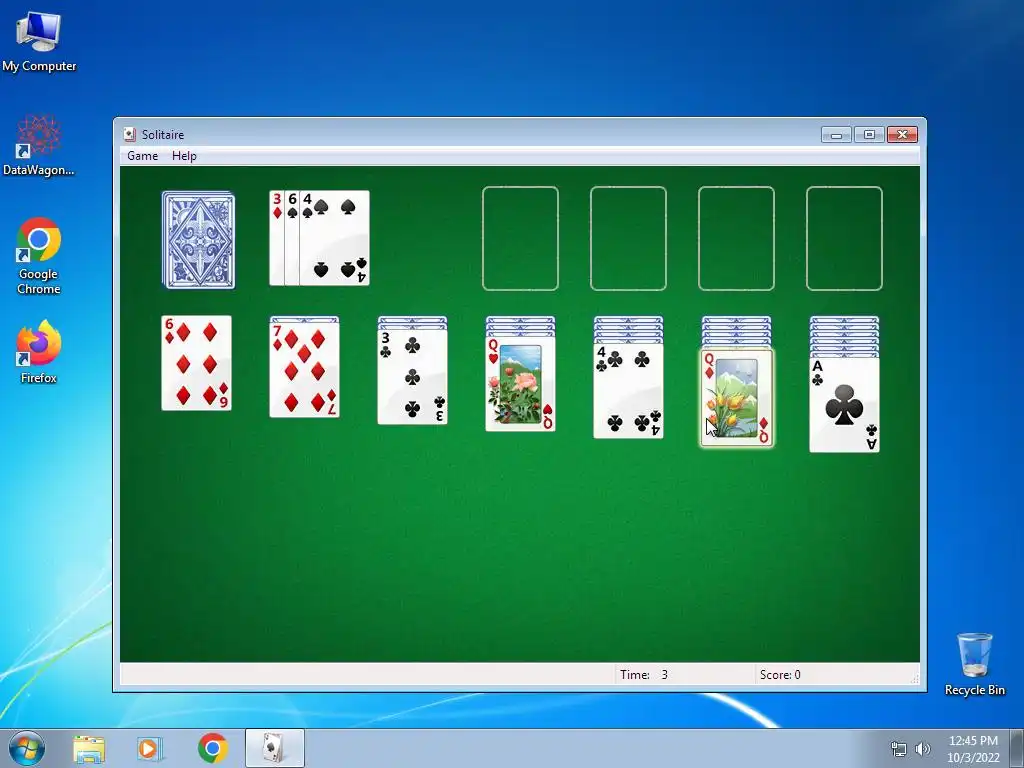
Task: Click the Score: 0 status text
Action: pos(780,675)
